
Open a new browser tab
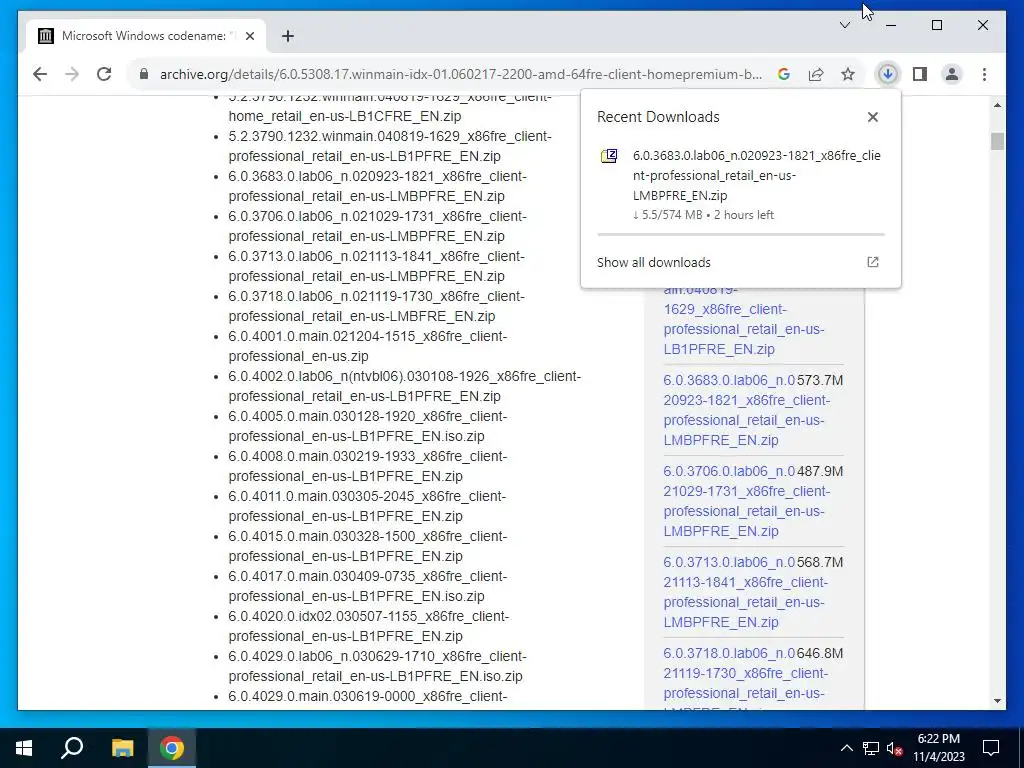coord(287,36)
